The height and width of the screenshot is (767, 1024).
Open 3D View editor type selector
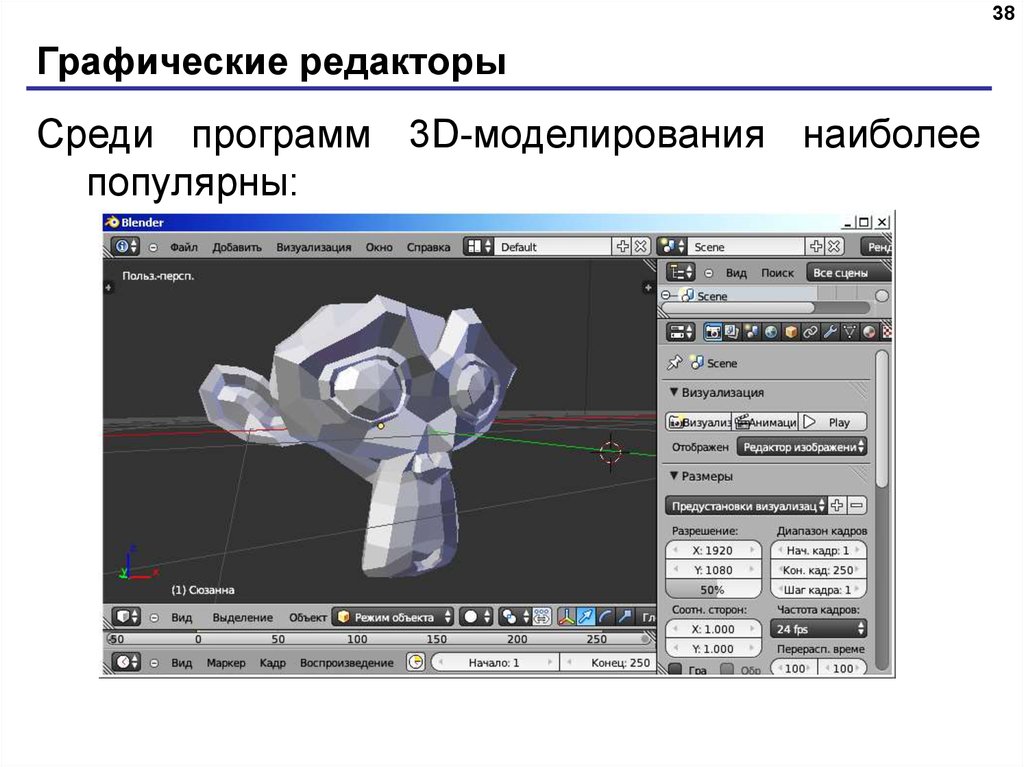tap(127, 617)
